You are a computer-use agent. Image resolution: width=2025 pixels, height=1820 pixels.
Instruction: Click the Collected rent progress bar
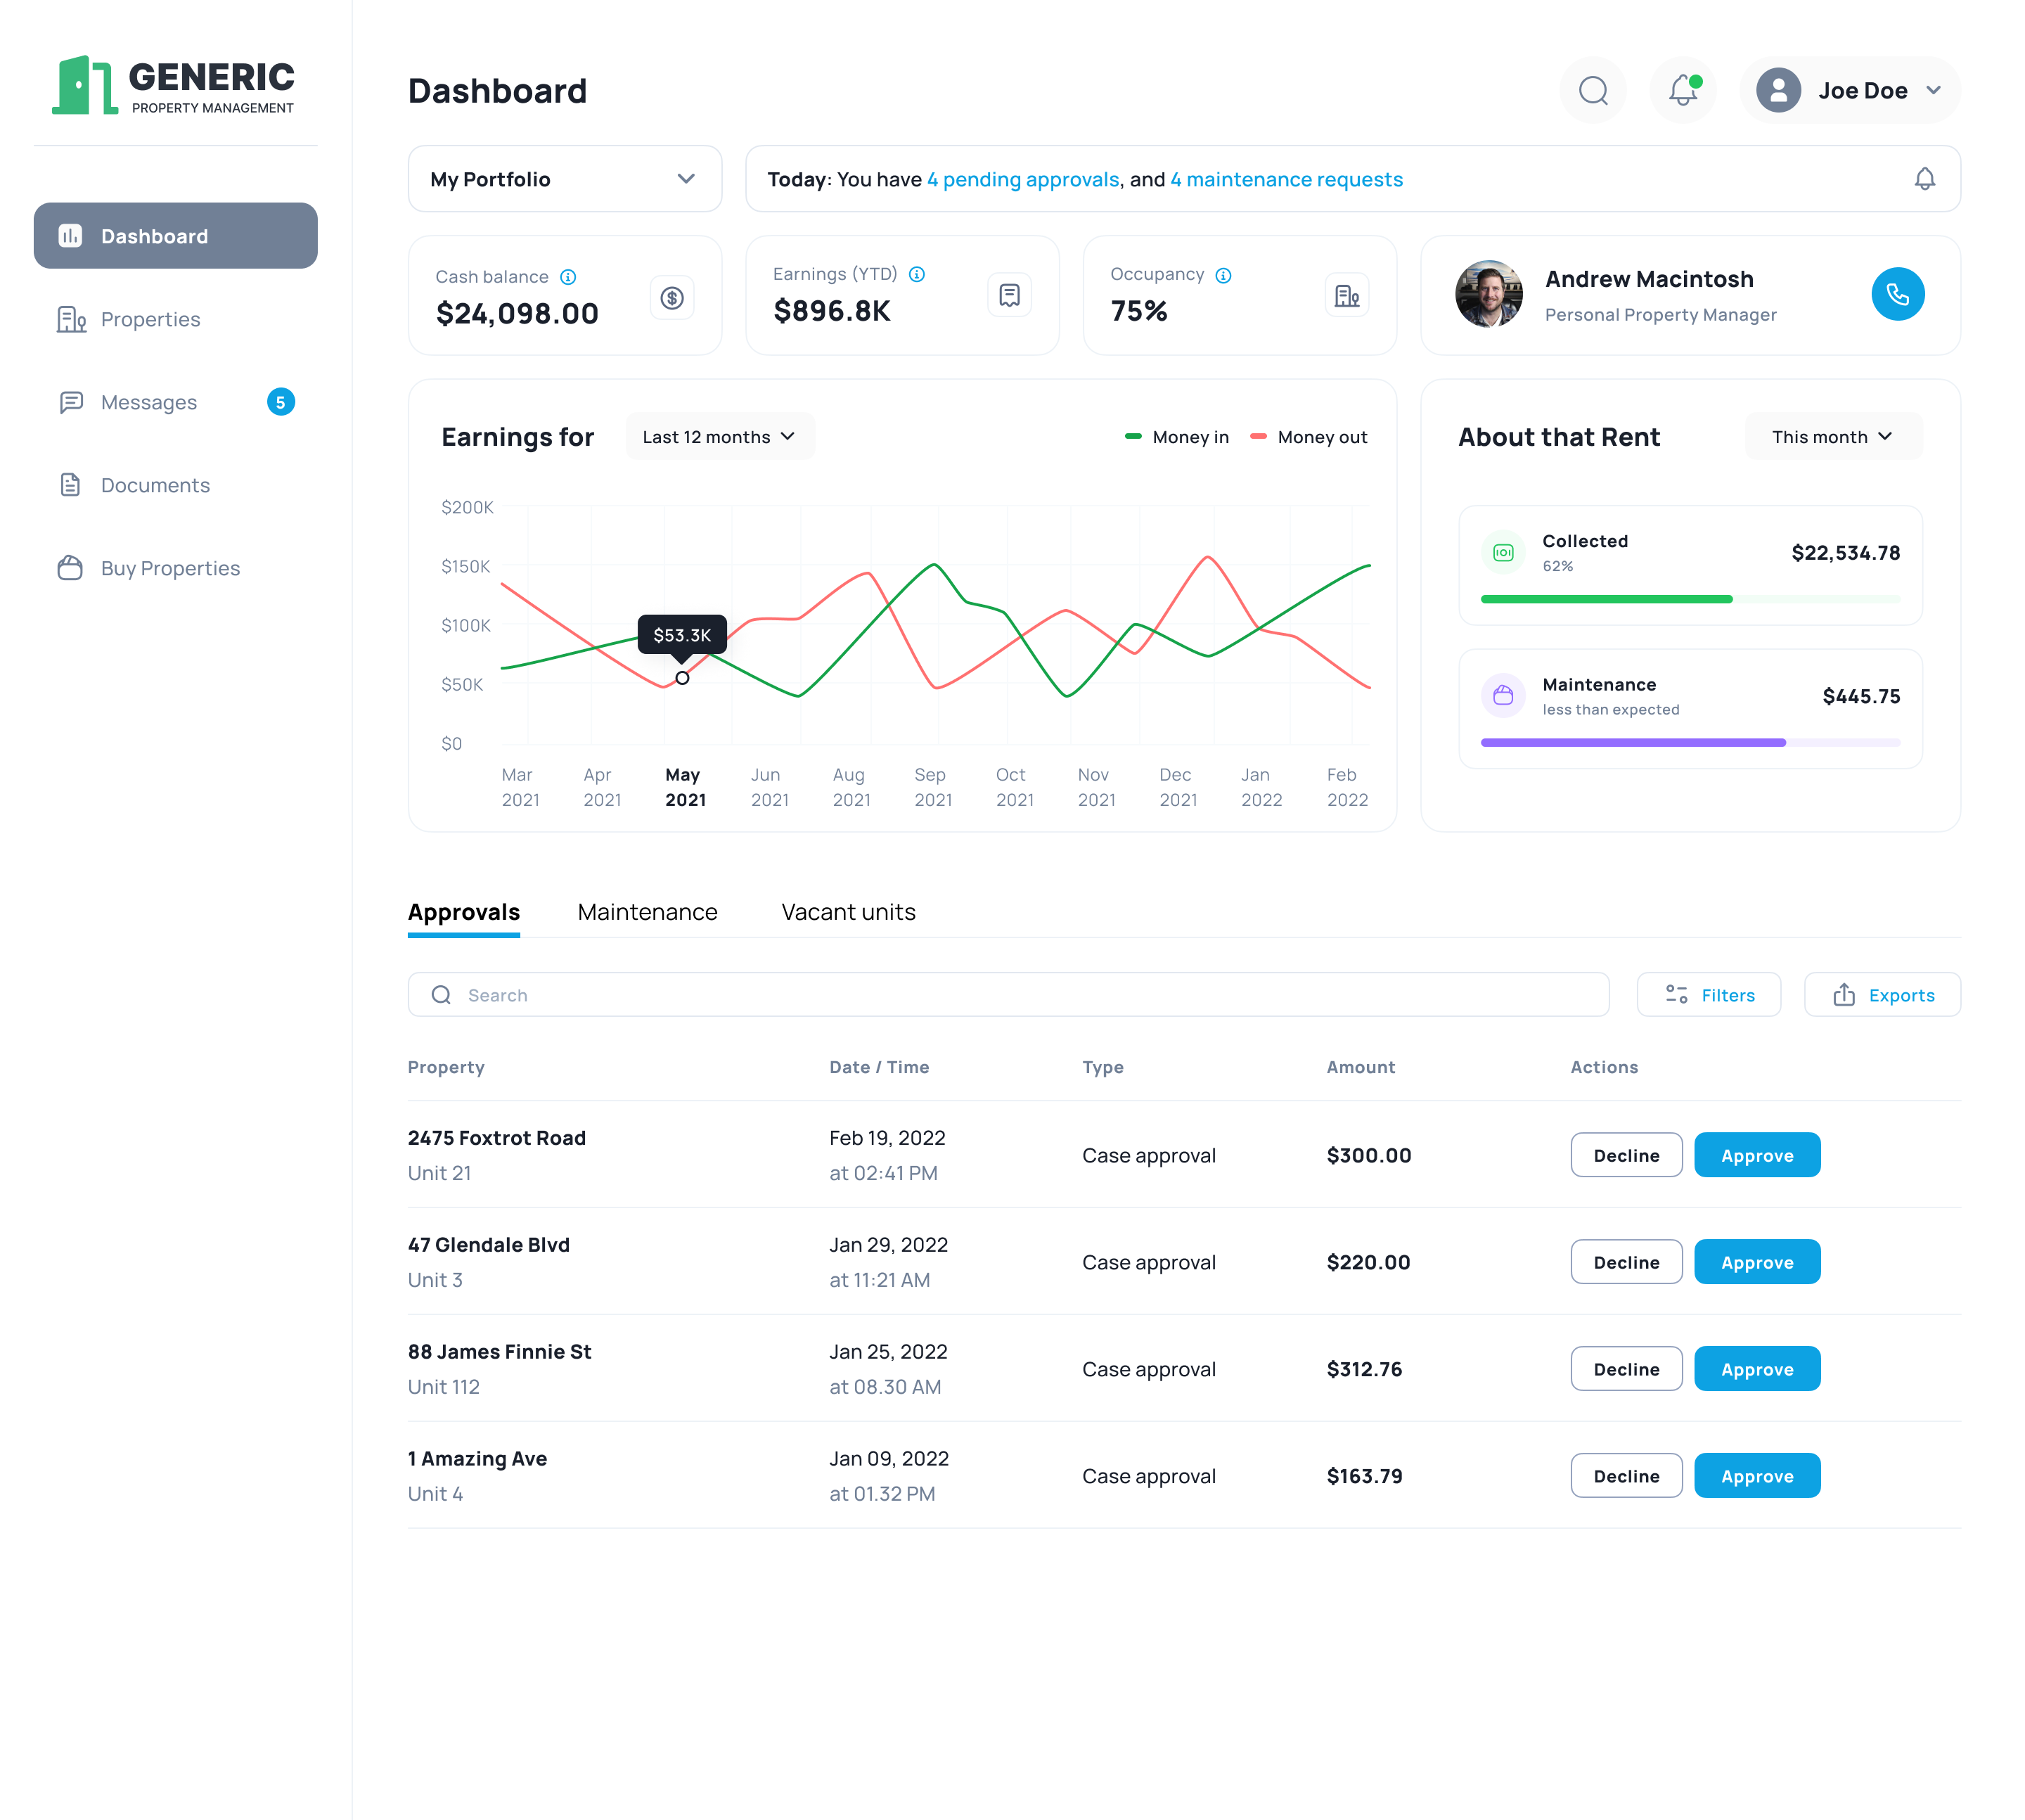pyautogui.click(x=1689, y=599)
